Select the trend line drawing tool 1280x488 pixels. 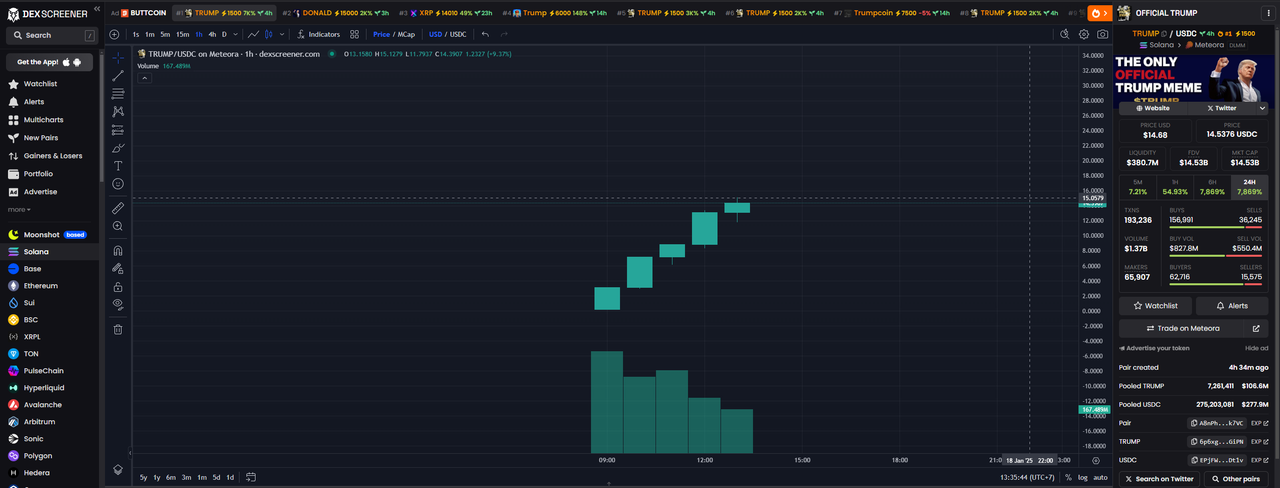118,76
